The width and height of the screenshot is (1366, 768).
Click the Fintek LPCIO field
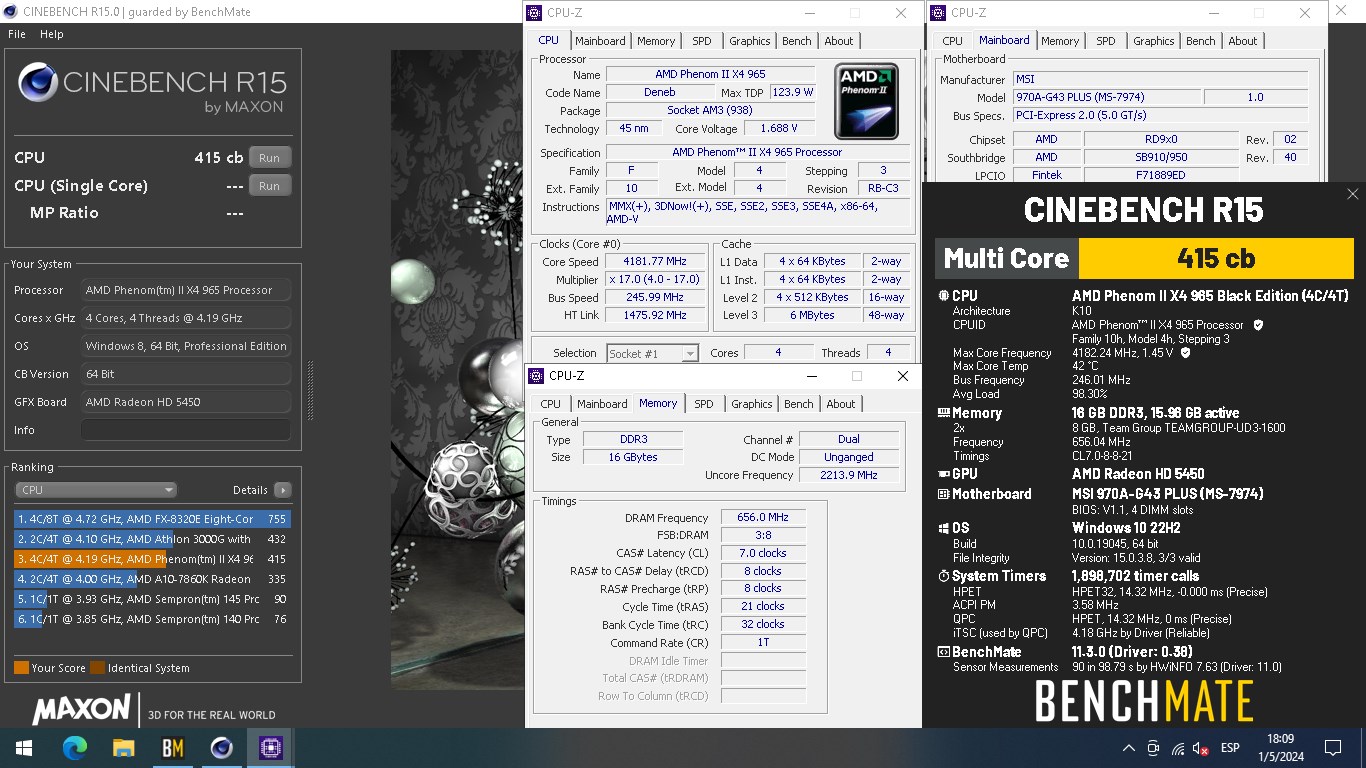coord(1046,175)
